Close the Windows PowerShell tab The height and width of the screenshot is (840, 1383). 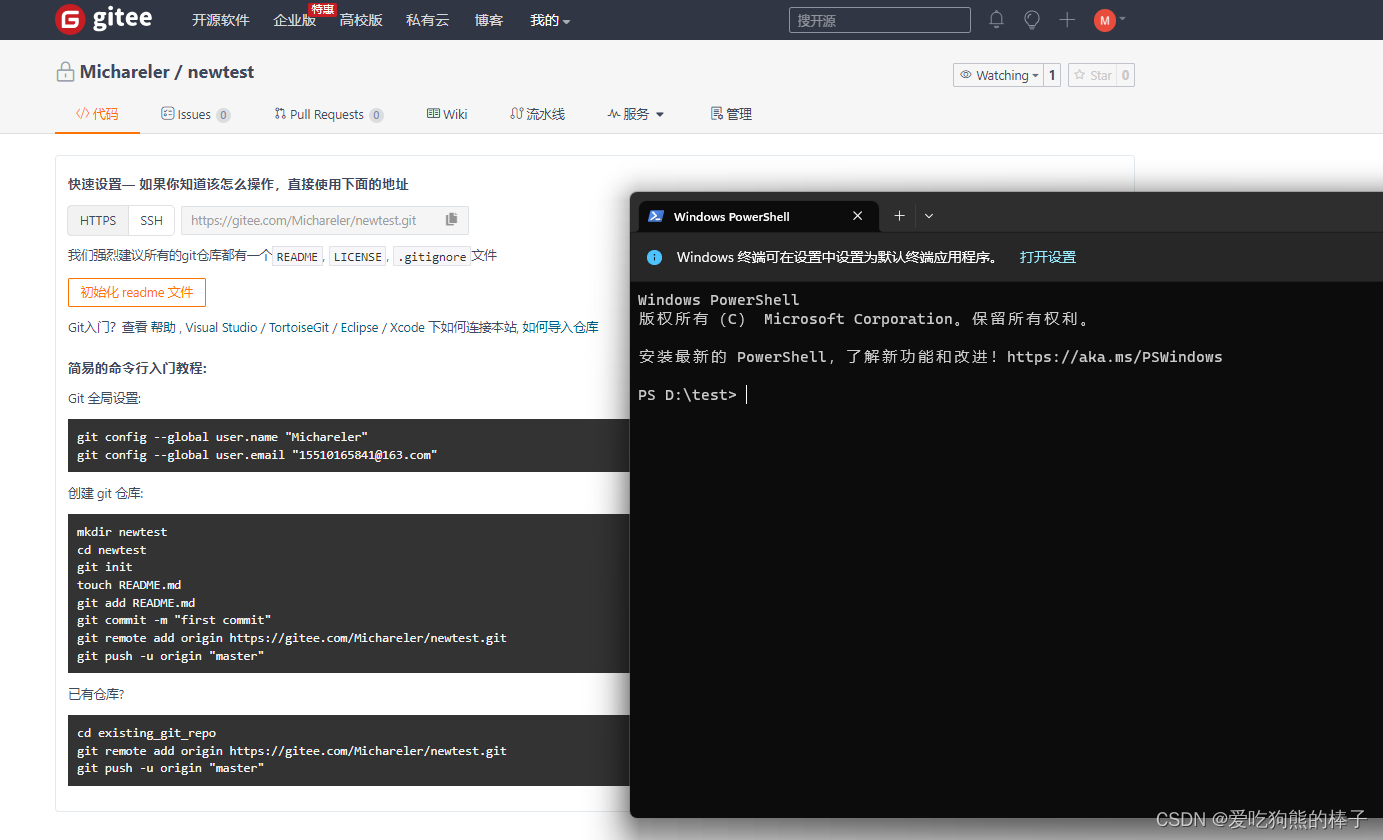point(857,216)
